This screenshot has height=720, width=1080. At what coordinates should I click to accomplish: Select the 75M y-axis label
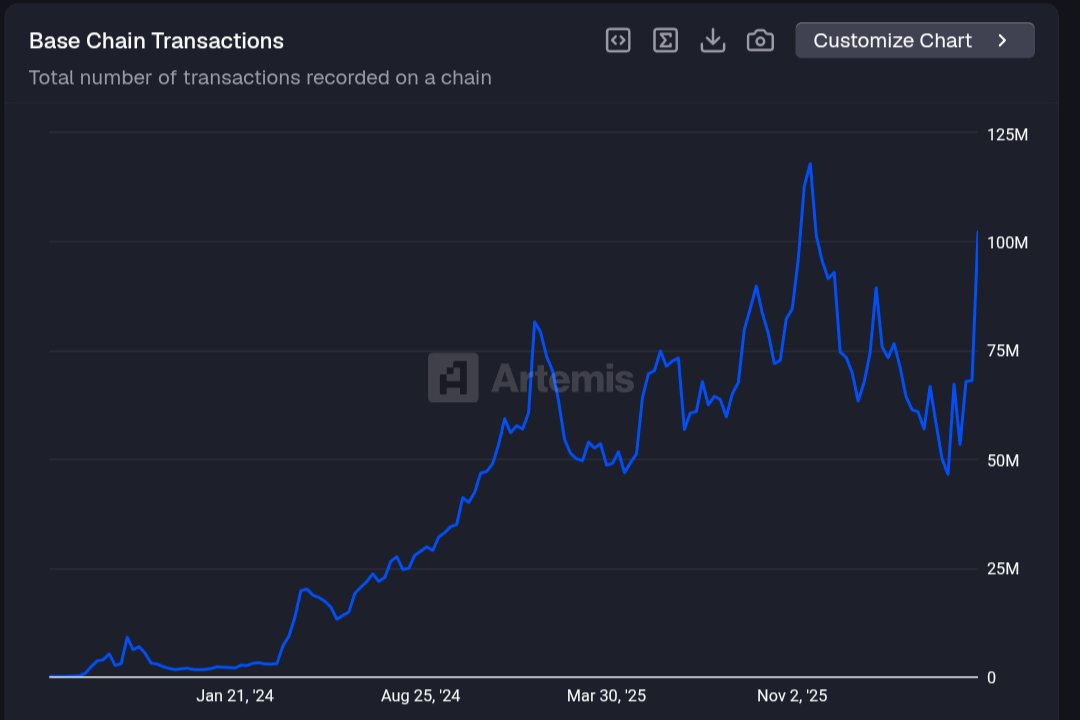[x=1003, y=351]
